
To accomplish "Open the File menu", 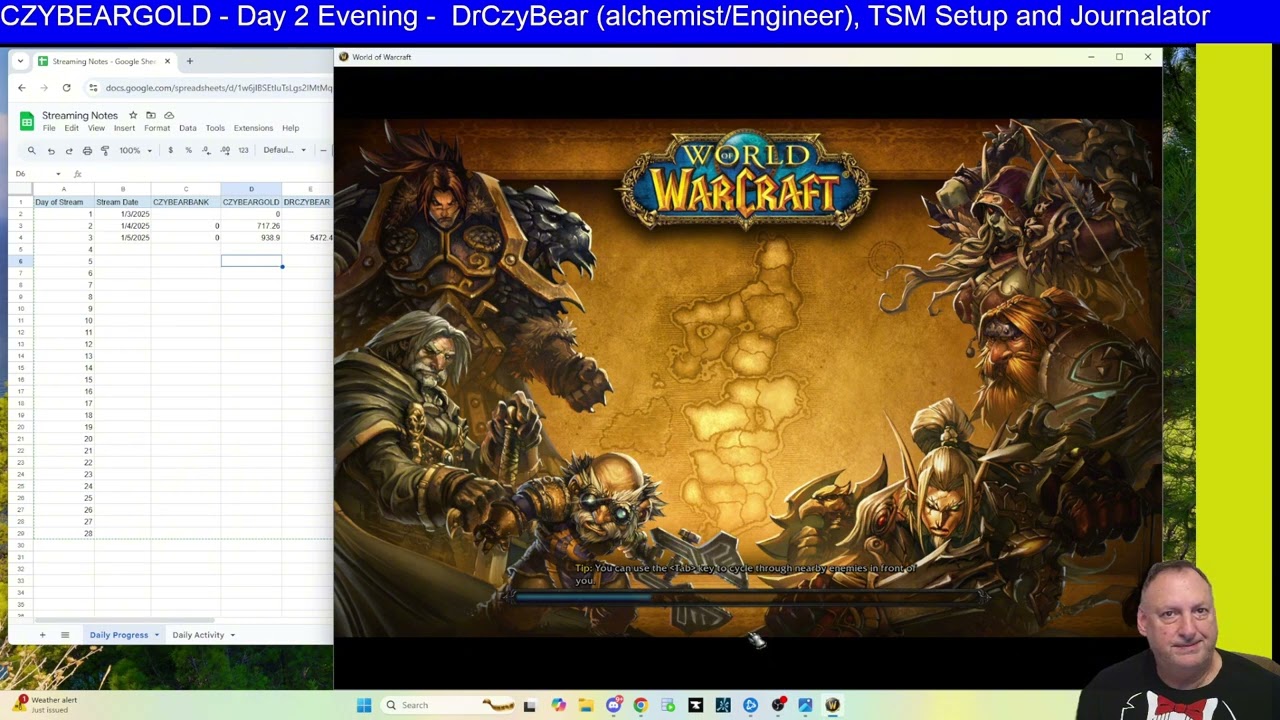I will [x=49, y=128].
